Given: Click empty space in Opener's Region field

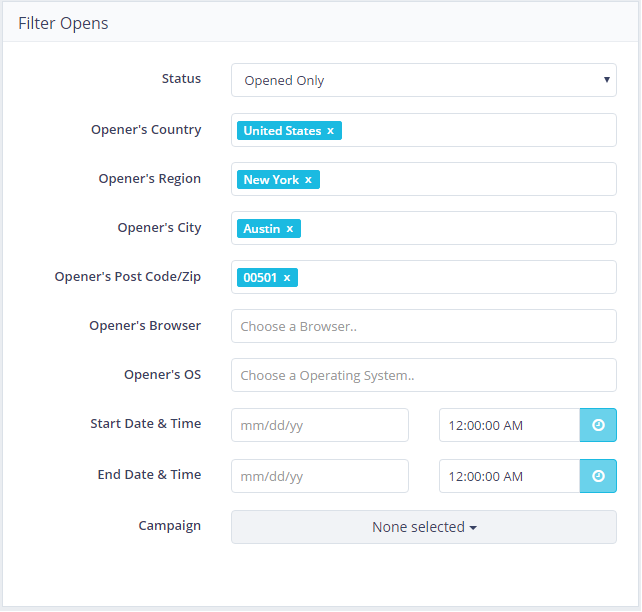Looking at the screenshot, I should (x=470, y=179).
